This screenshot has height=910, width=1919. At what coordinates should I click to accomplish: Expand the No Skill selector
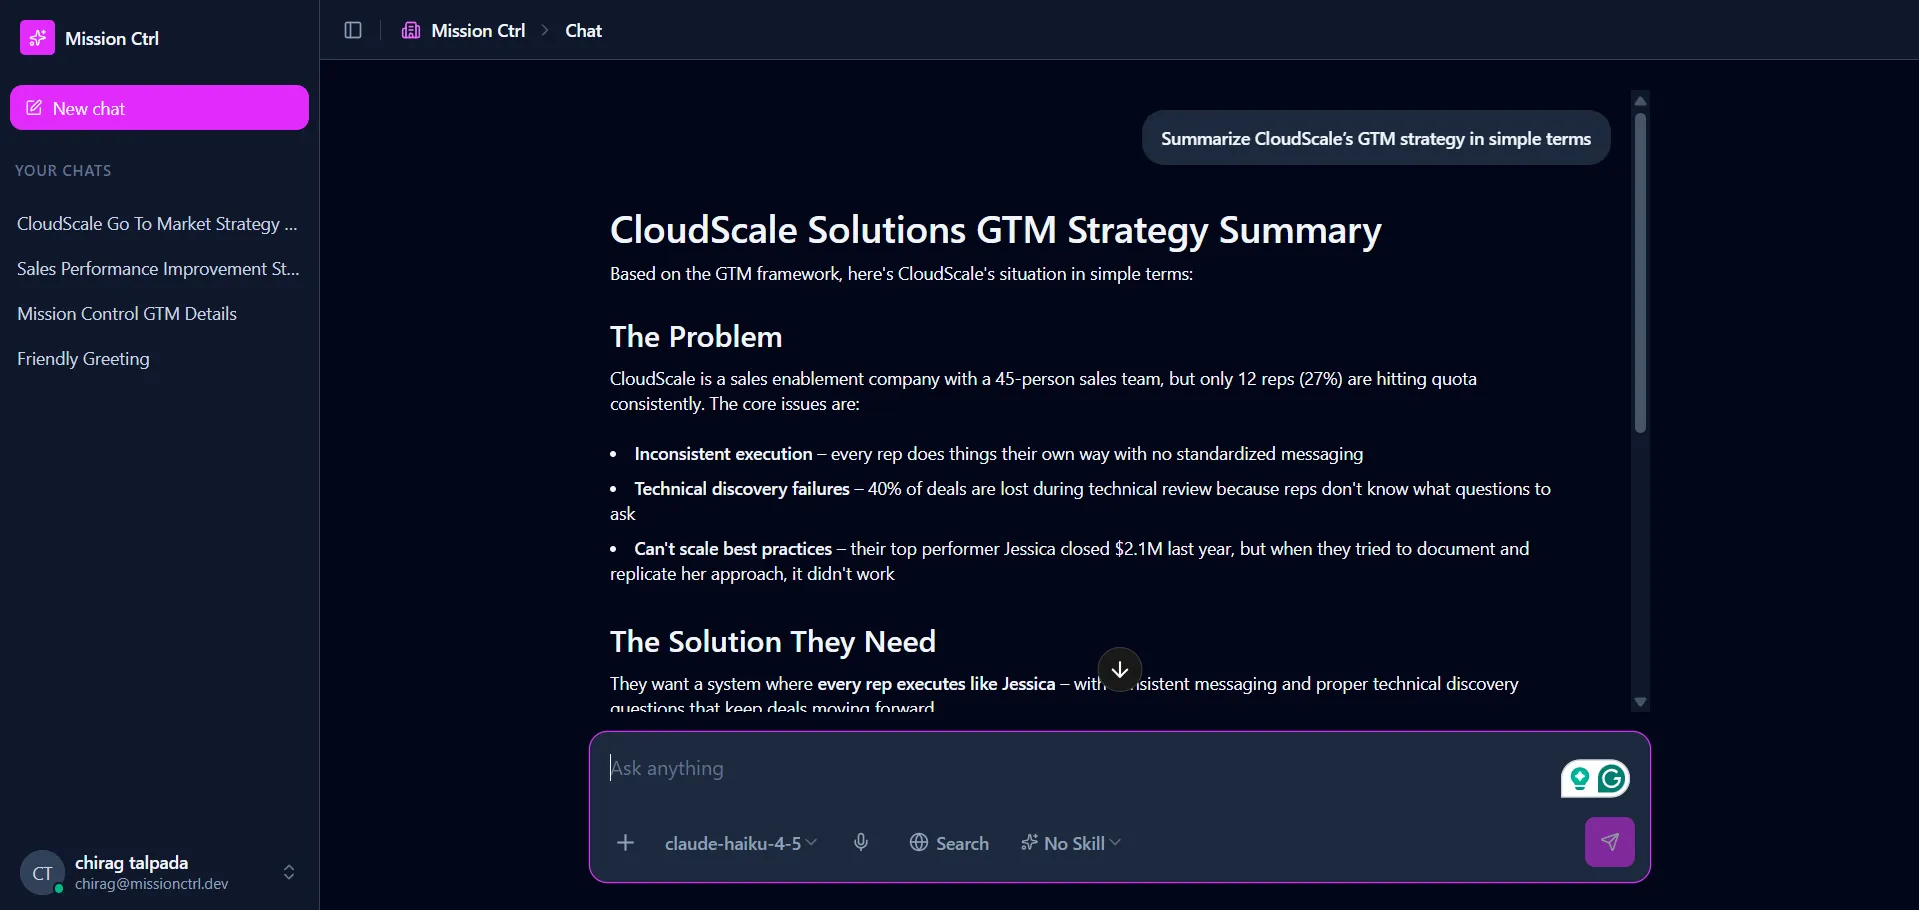click(x=1069, y=842)
